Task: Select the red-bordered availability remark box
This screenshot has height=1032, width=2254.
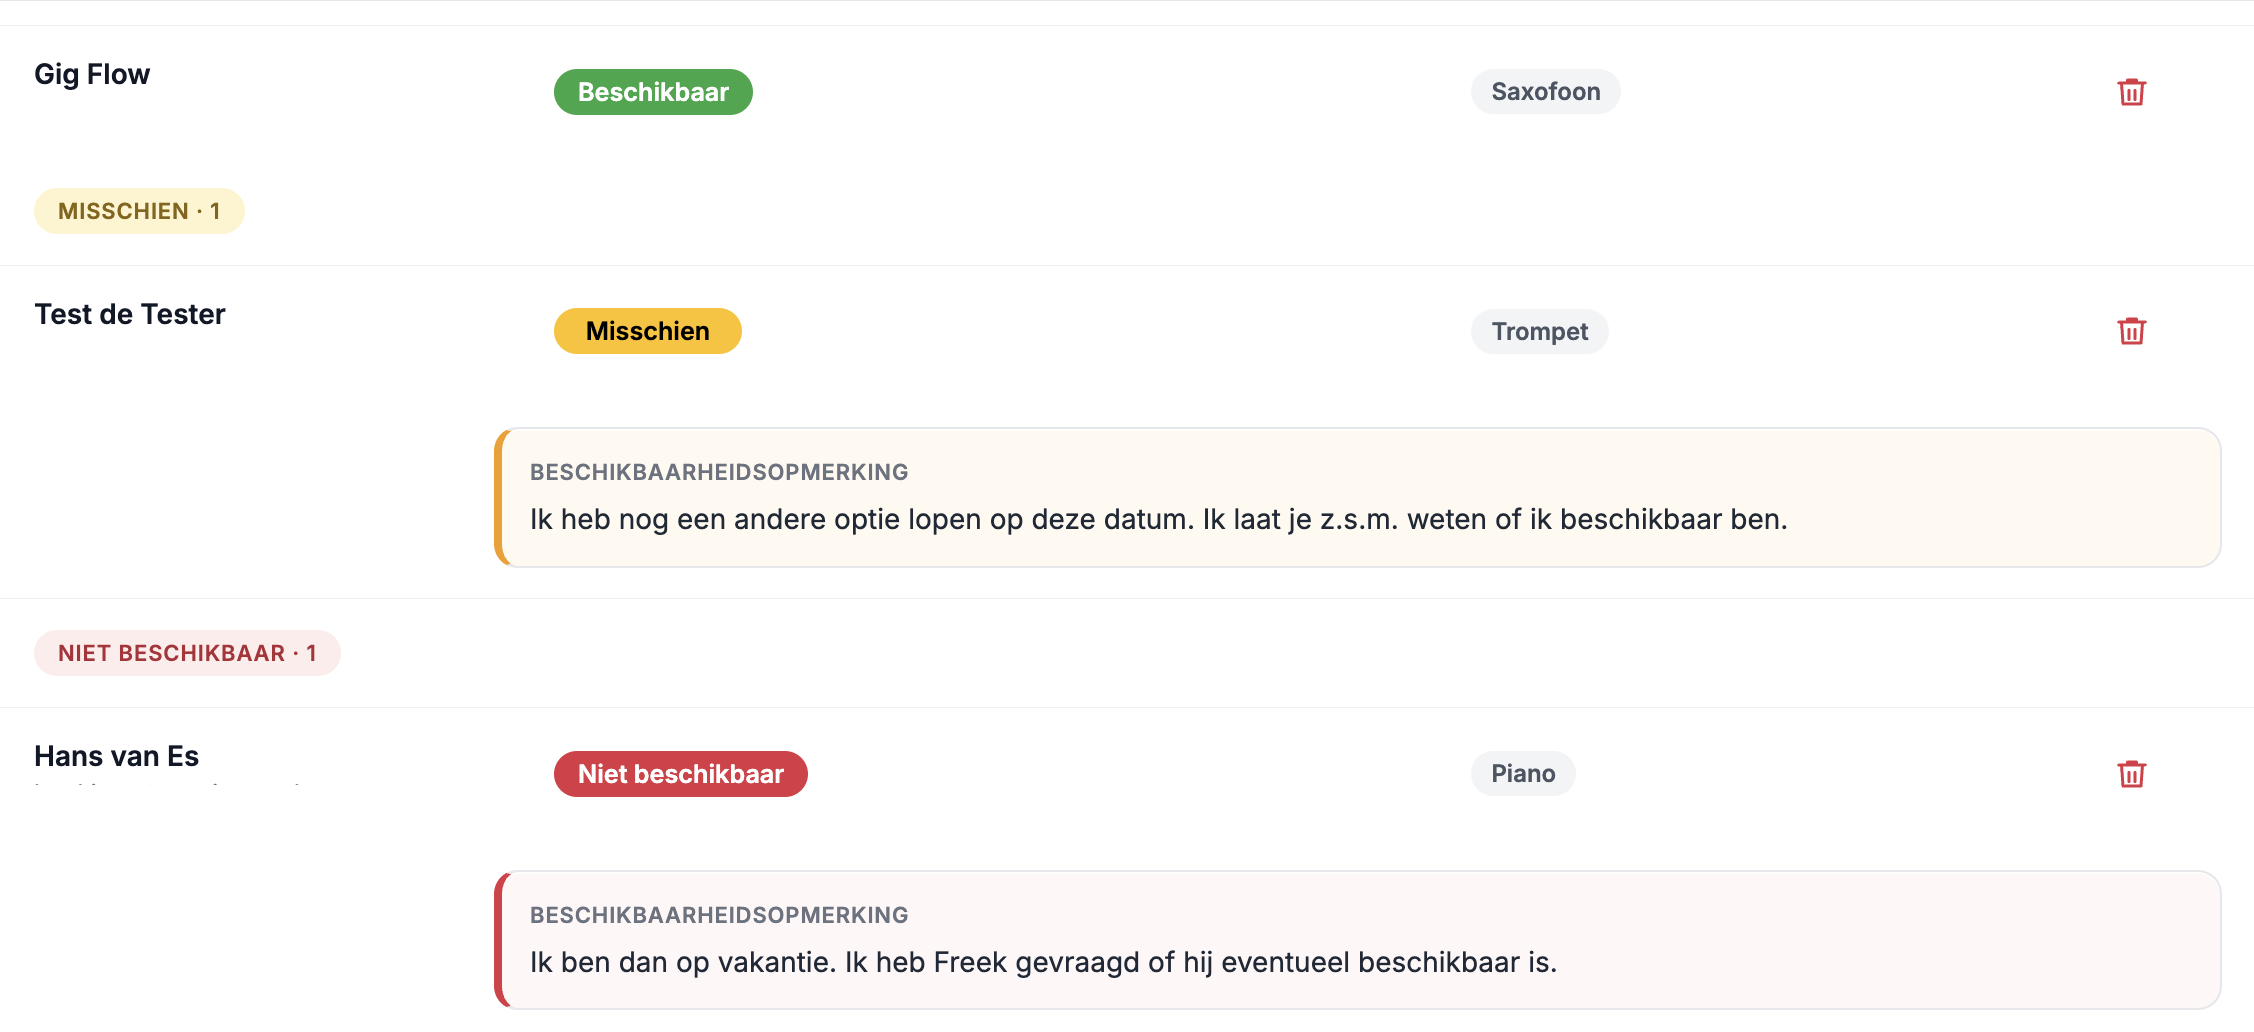Action: [1358, 940]
